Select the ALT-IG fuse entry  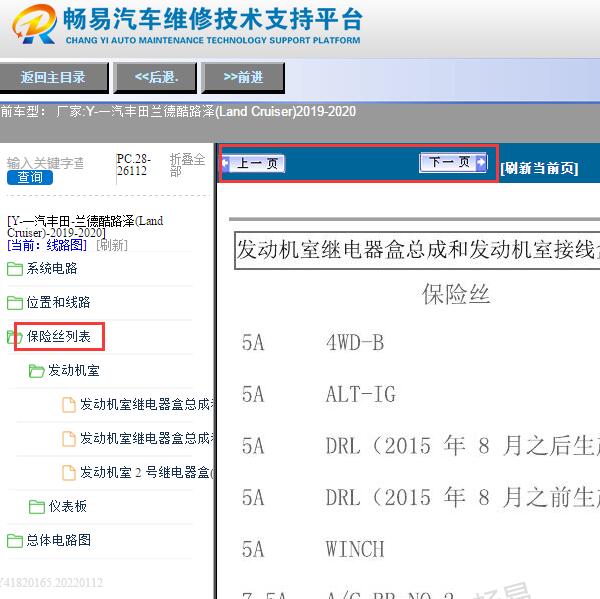coord(360,395)
